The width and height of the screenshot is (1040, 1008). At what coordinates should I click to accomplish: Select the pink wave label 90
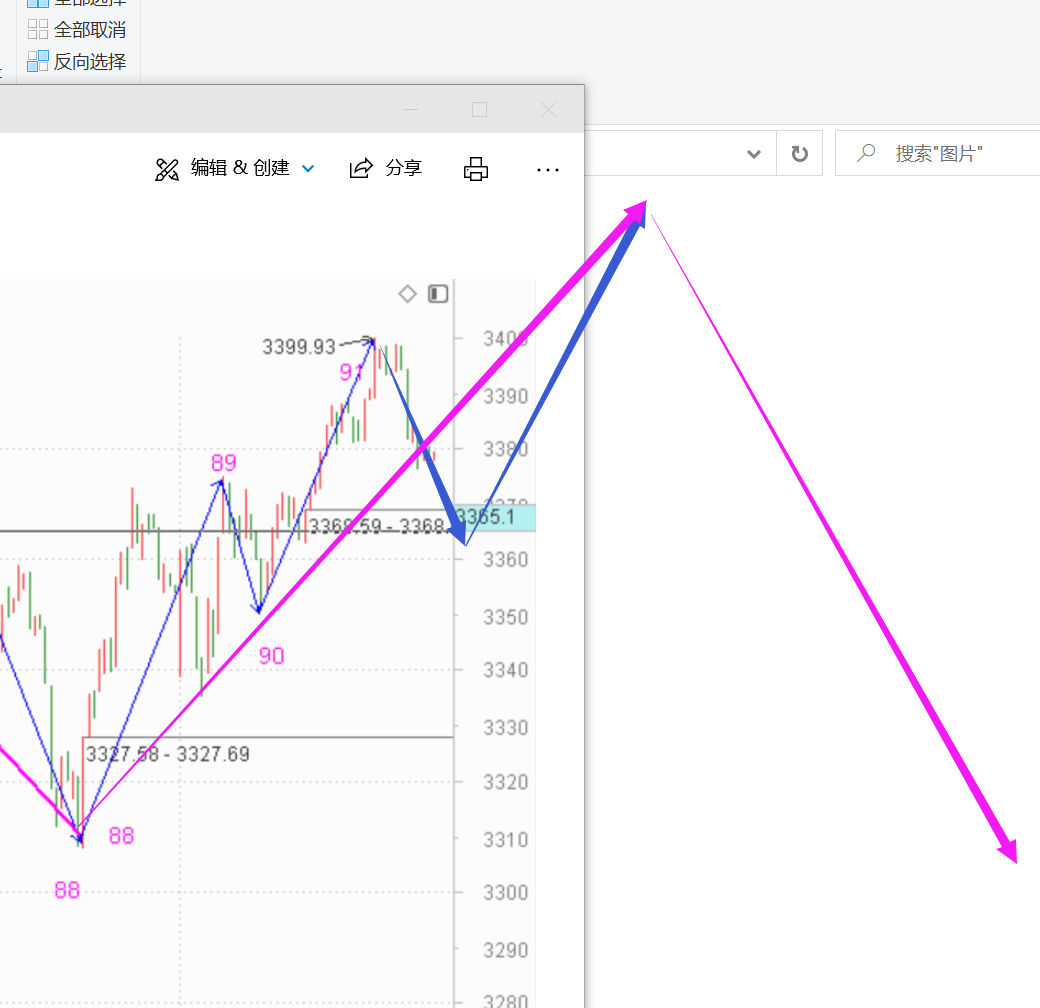tap(271, 656)
